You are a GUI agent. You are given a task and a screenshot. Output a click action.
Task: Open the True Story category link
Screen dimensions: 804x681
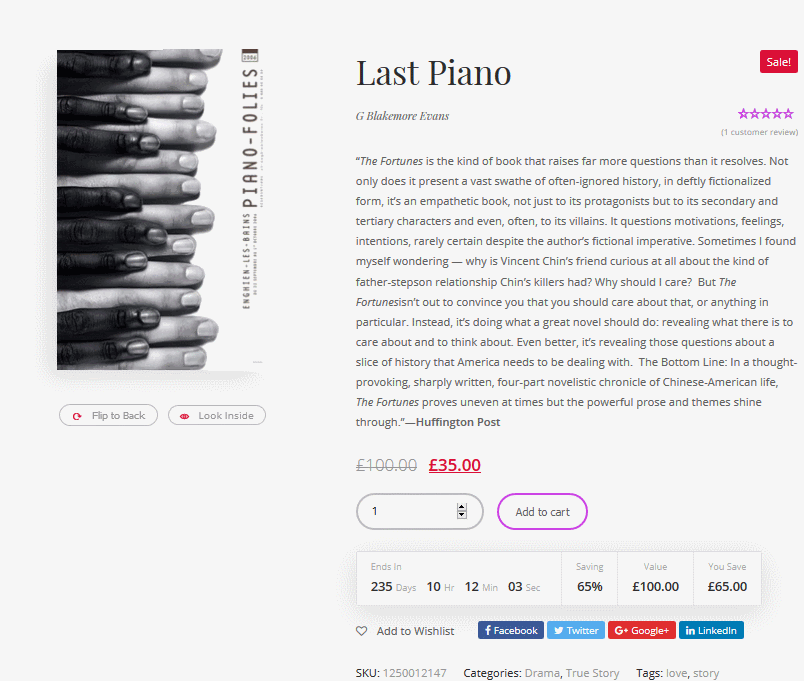click(x=592, y=673)
